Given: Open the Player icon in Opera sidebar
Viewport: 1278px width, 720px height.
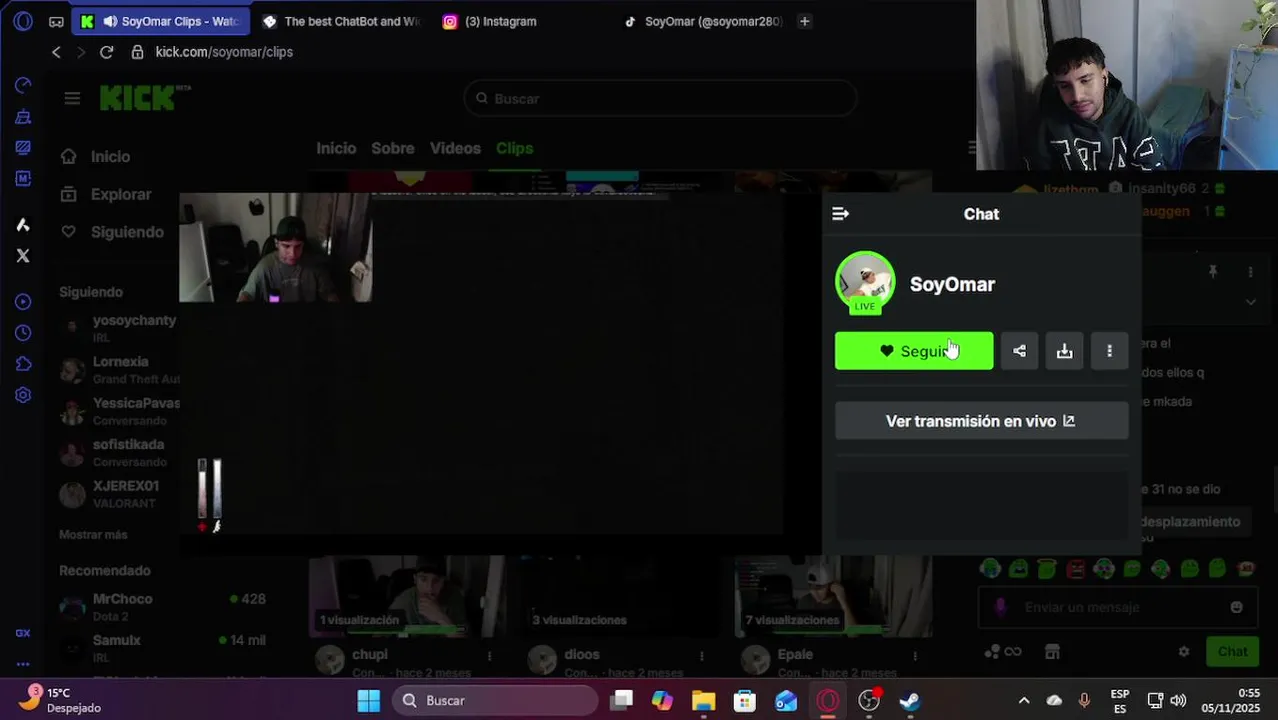Looking at the screenshot, I should coord(23,302).
